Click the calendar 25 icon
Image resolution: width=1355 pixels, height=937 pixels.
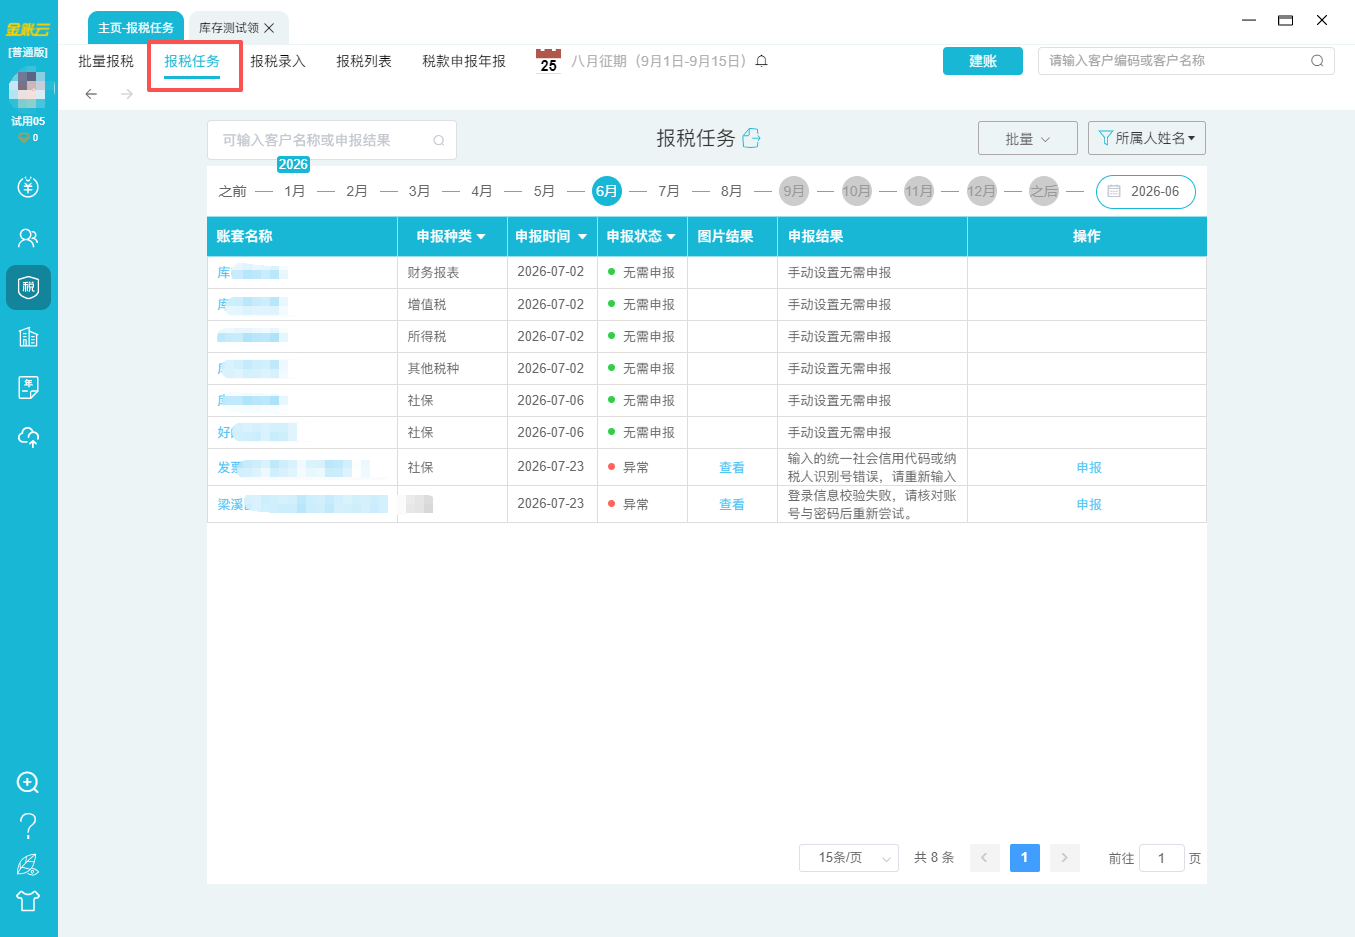coord(548,61)
